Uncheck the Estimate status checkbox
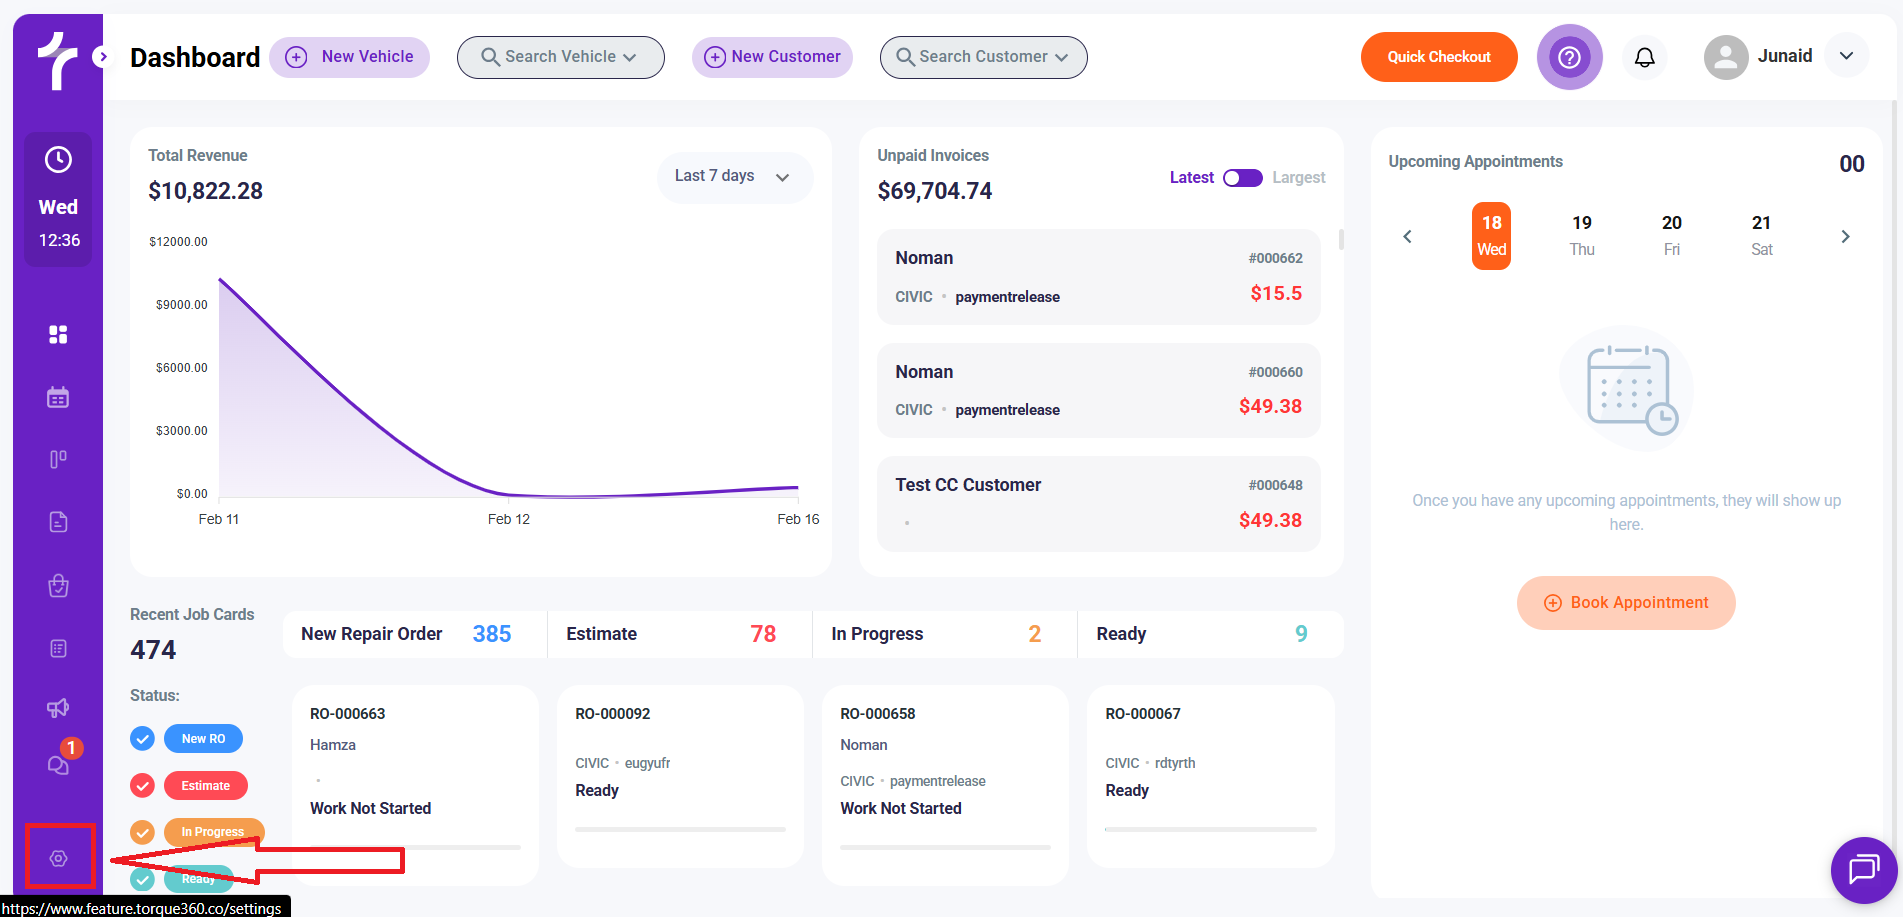The width and height of the screenshot is (1903, 917). click(x=143, y=786)
